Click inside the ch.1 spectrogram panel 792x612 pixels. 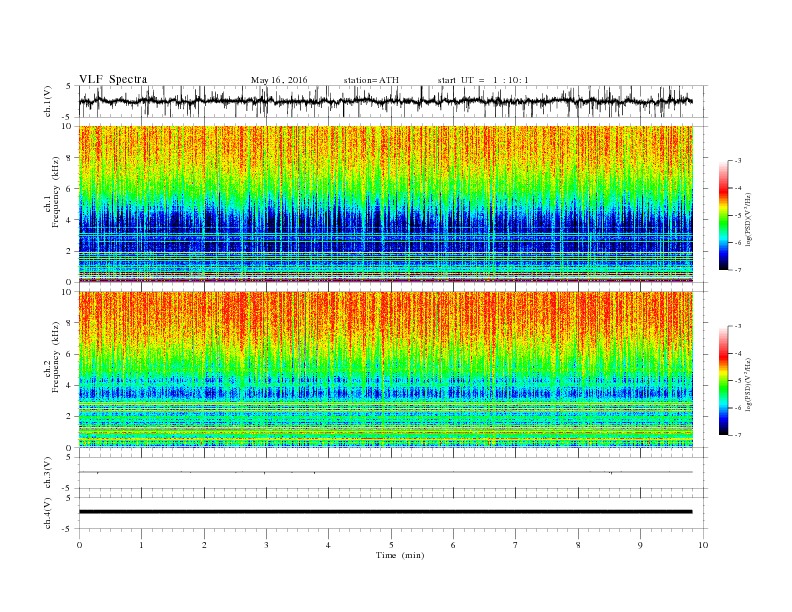pos(386,204)
